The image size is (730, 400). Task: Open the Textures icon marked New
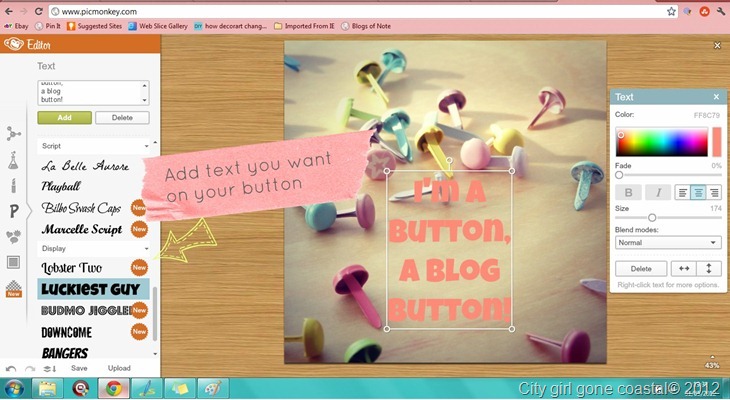[x=14, y=288]
